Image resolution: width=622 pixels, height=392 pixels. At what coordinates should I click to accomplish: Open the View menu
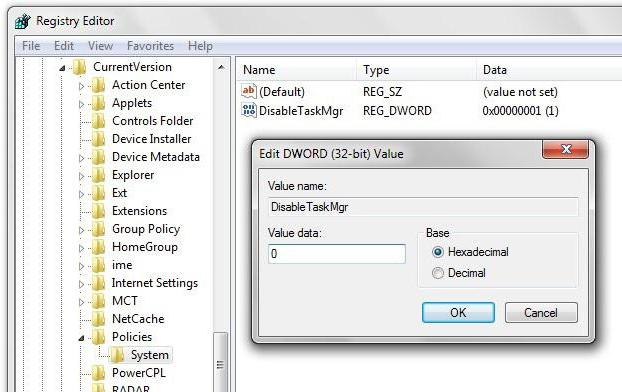[x=100, y=46]
